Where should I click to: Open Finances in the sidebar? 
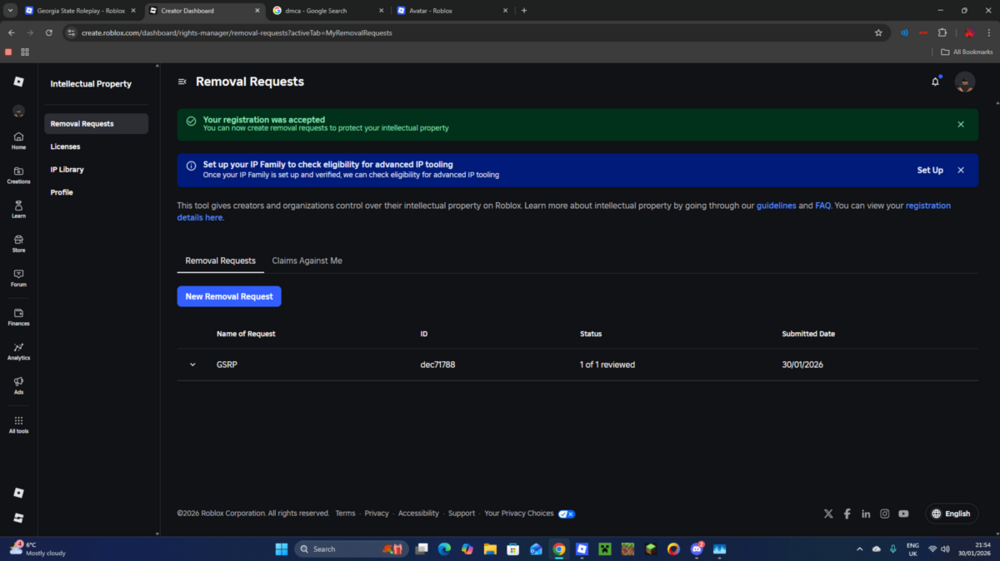pyautogui.click(x=18, y=317)
